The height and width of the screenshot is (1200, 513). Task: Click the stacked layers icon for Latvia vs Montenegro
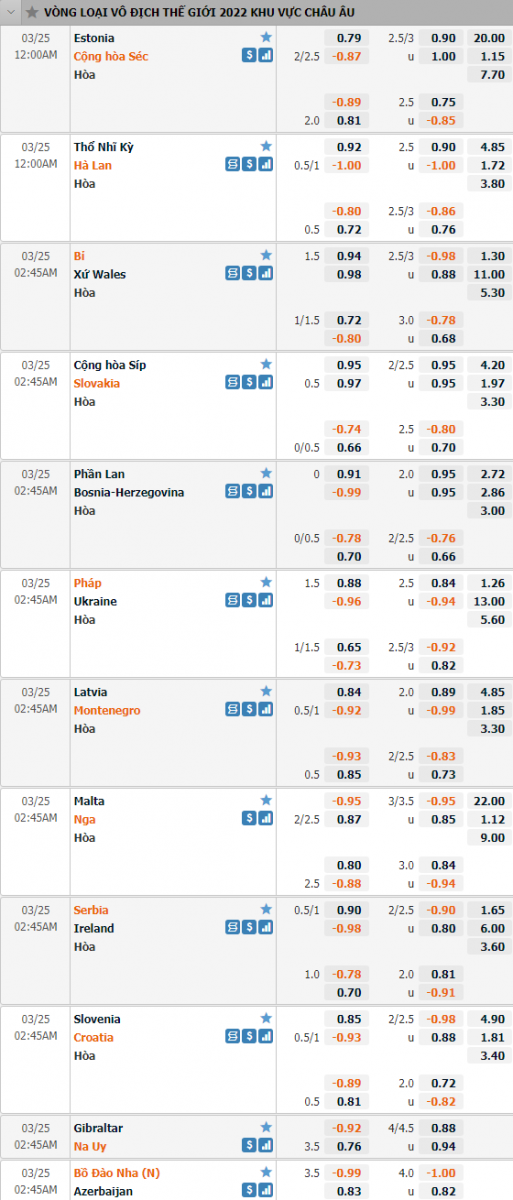(232, 710)
